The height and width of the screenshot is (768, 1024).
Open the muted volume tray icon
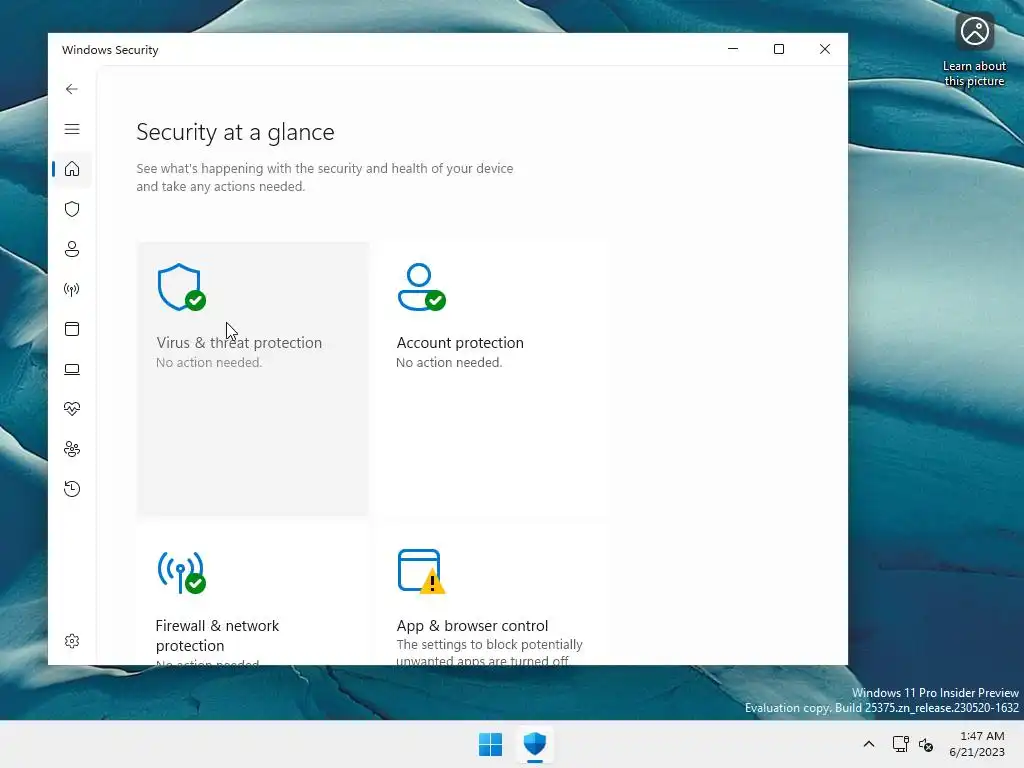(x=925, y=744)
